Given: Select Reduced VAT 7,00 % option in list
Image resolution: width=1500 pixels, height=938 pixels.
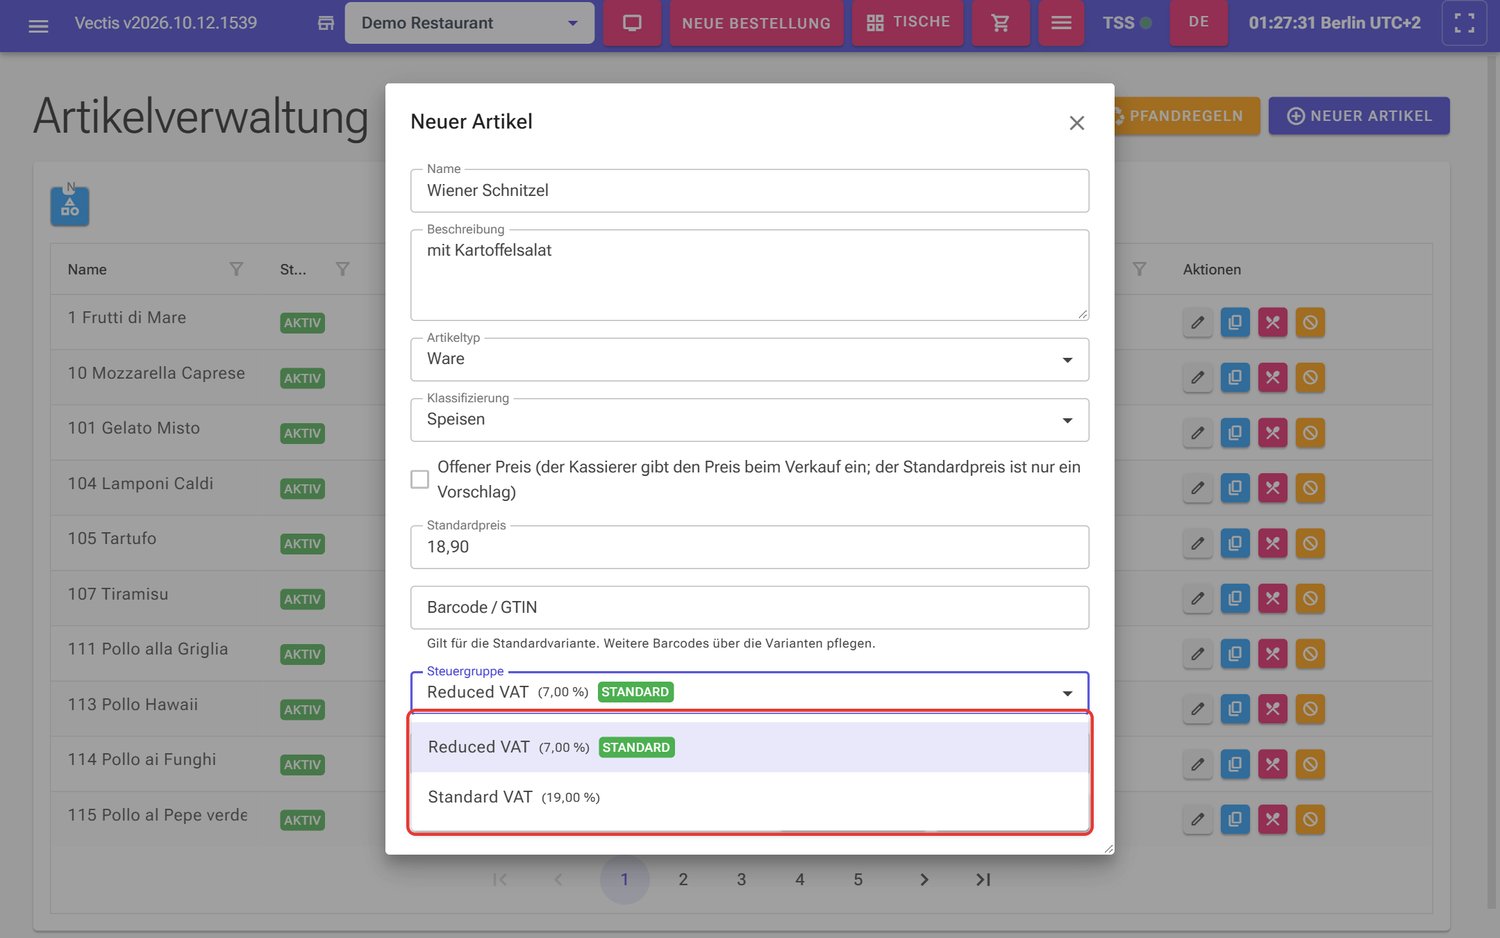Looking at the screenshot, I should pyautogui.click(x=749, y=747).
